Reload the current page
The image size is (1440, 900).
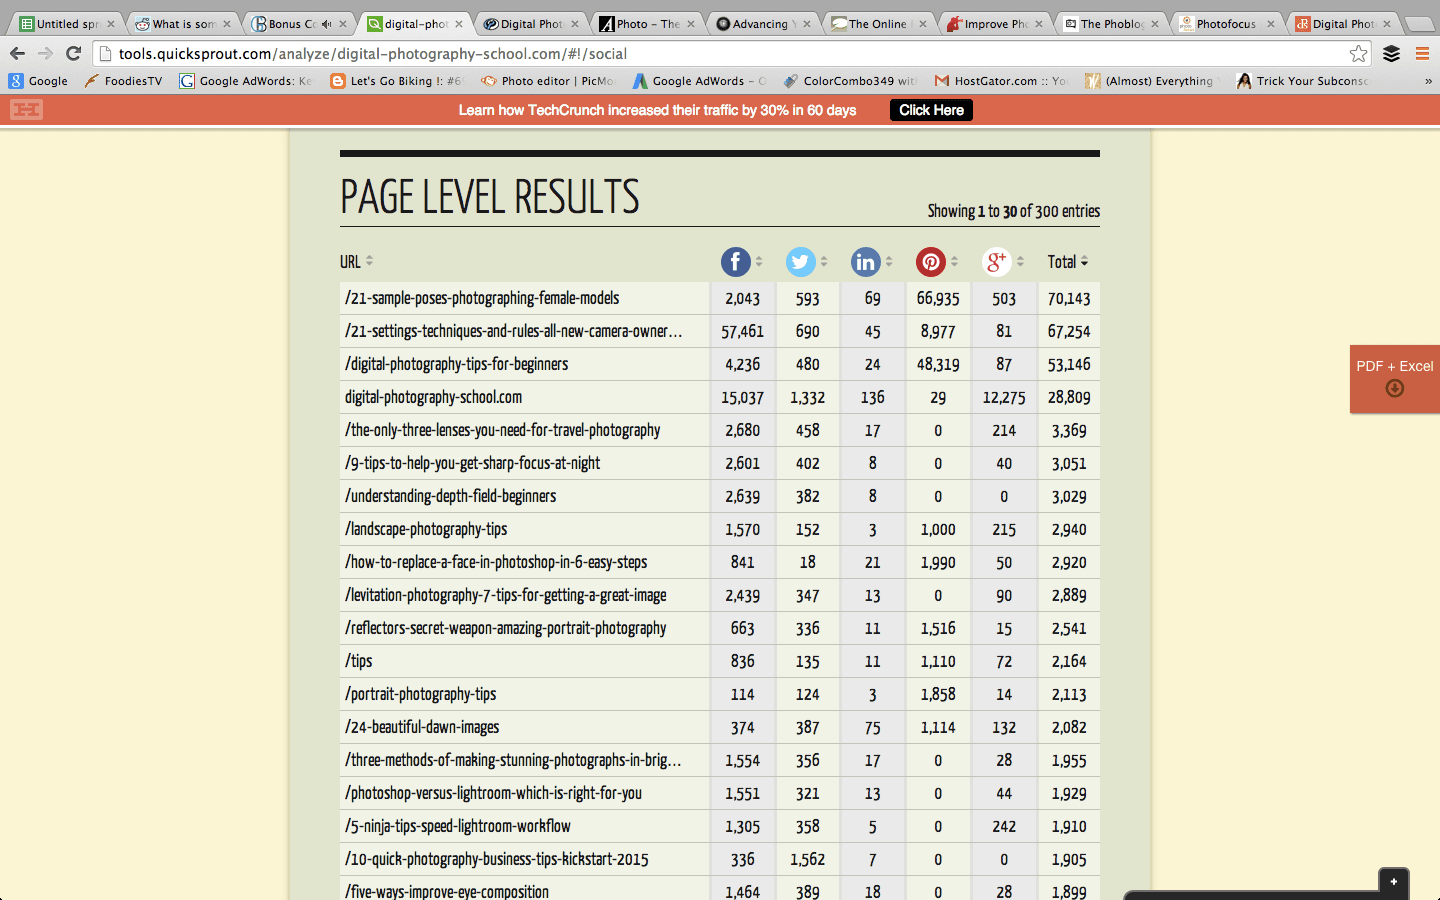point(73,53)
